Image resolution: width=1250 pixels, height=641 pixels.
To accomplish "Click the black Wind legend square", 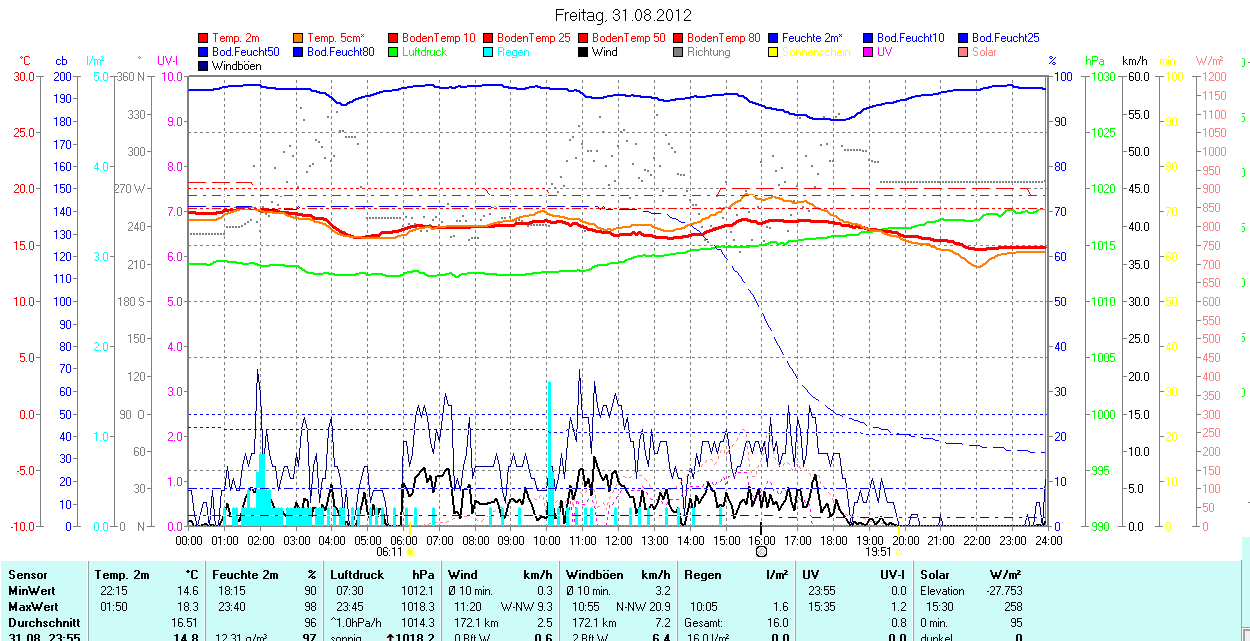I will [x=584, y=52].
